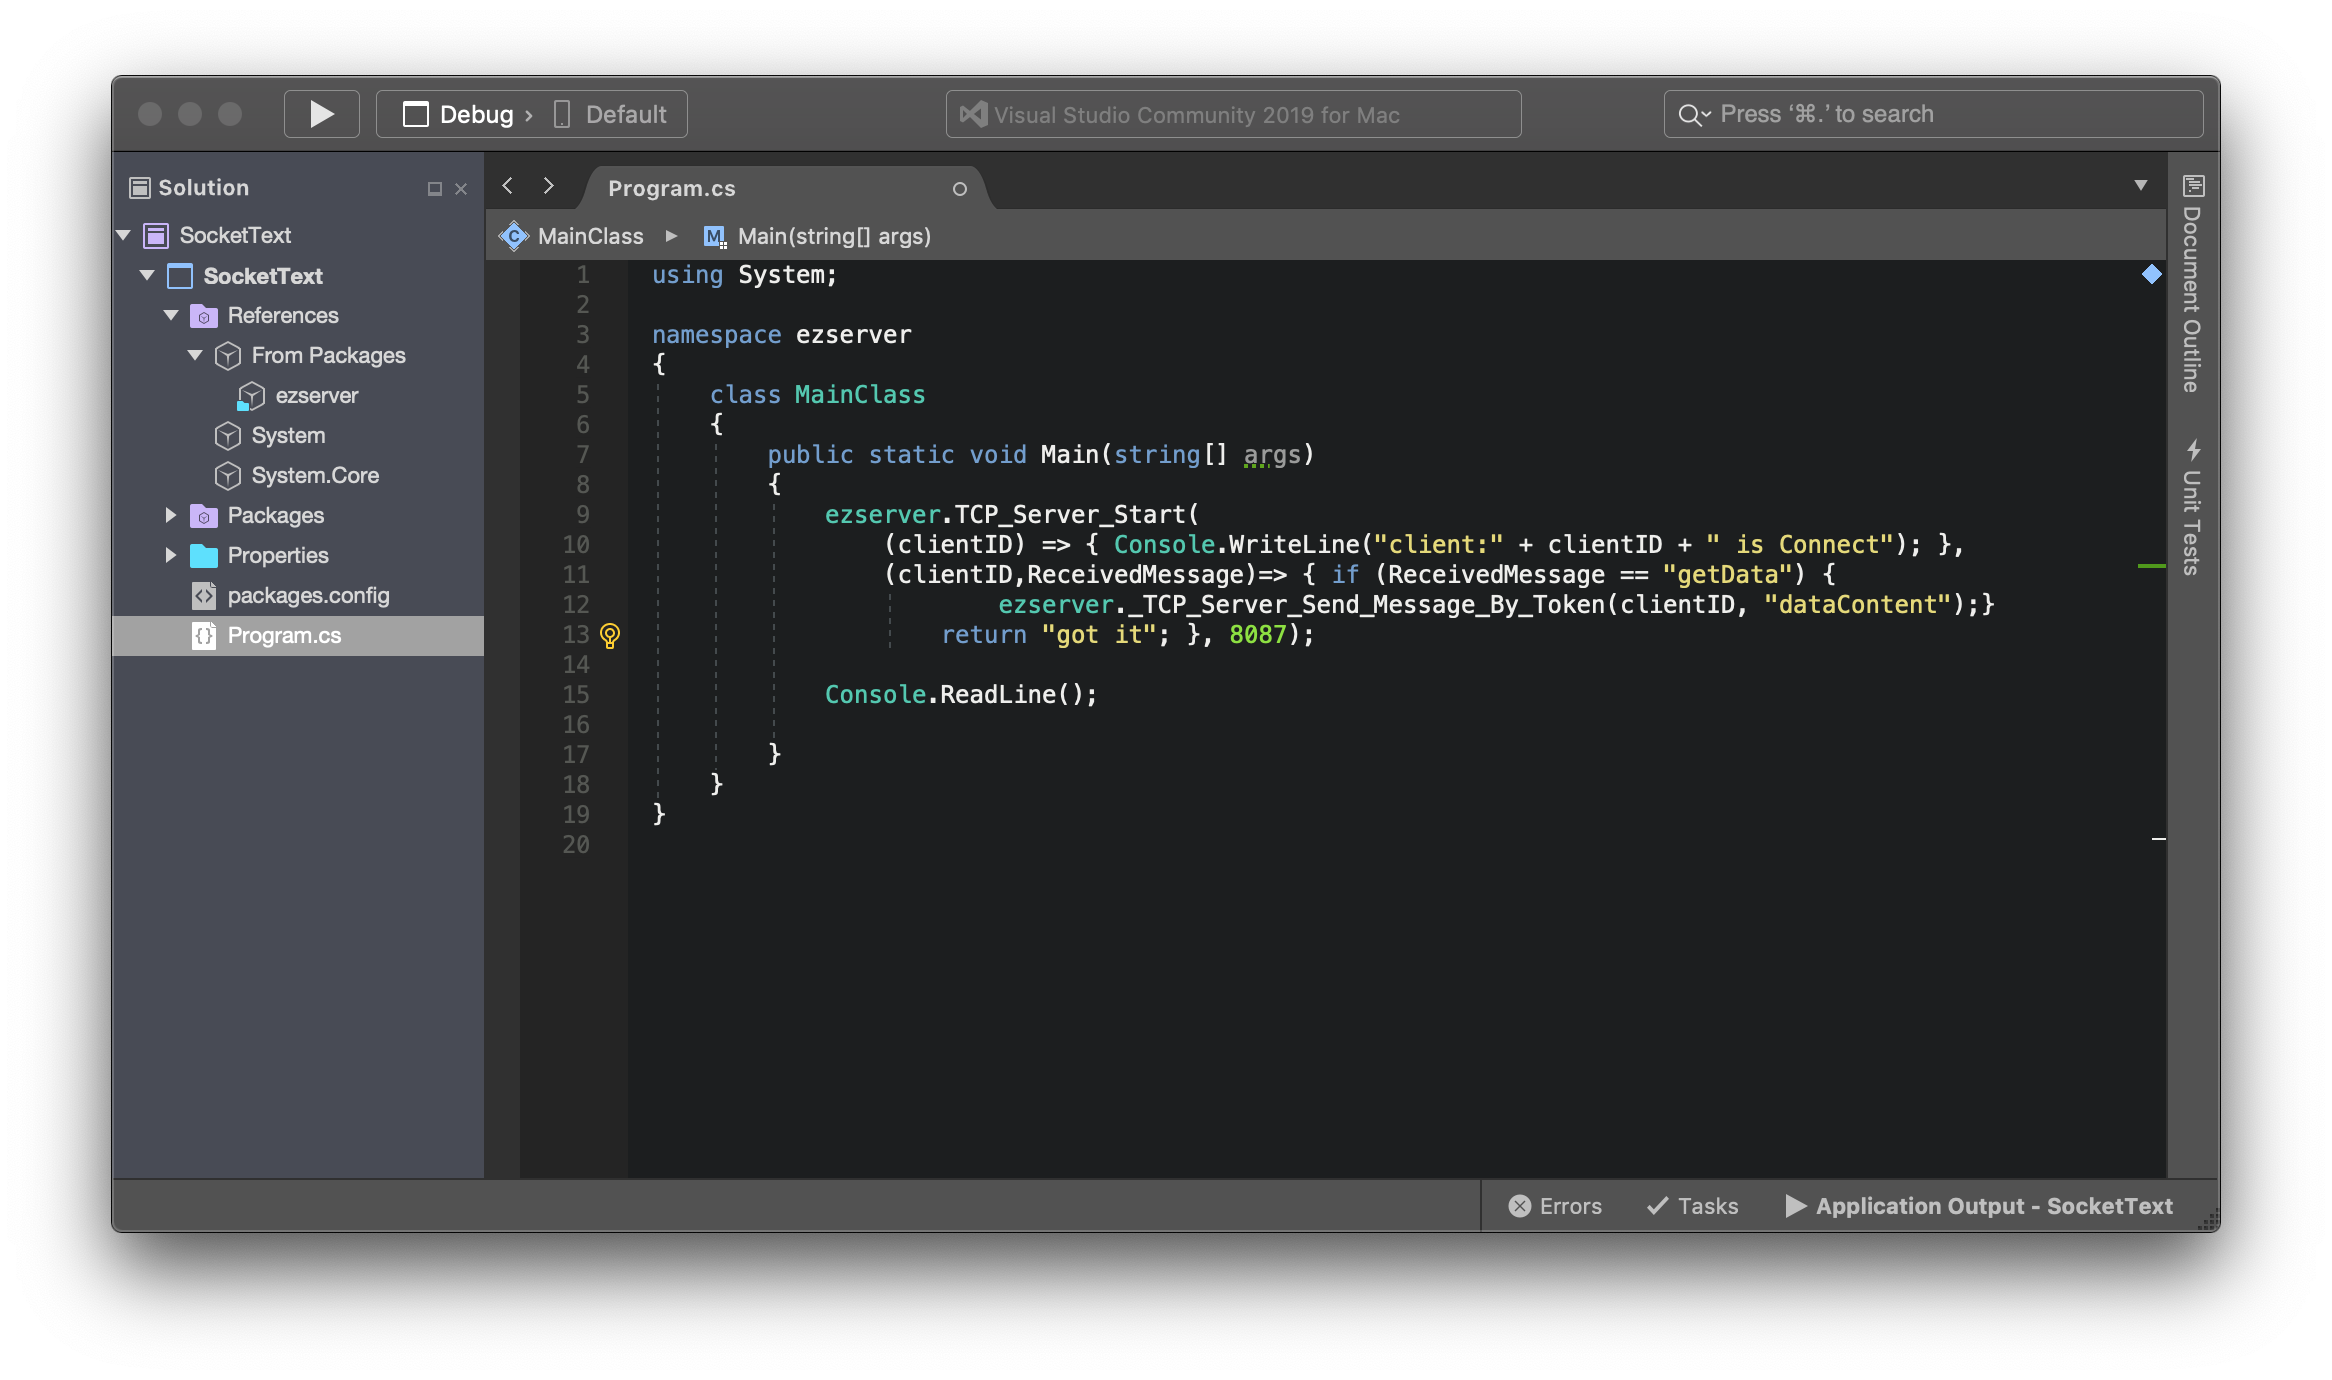Navigate forward with the right arrow
This screenshot has width=2332, height=1380.
pos(548,186)
